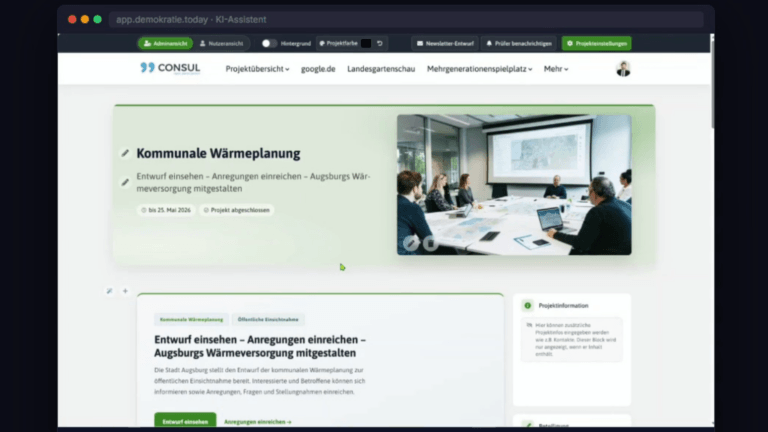This screenshot has height=432, width=768.
Task: Reset project color with the undo arrow icon
Action: (380, 44)
